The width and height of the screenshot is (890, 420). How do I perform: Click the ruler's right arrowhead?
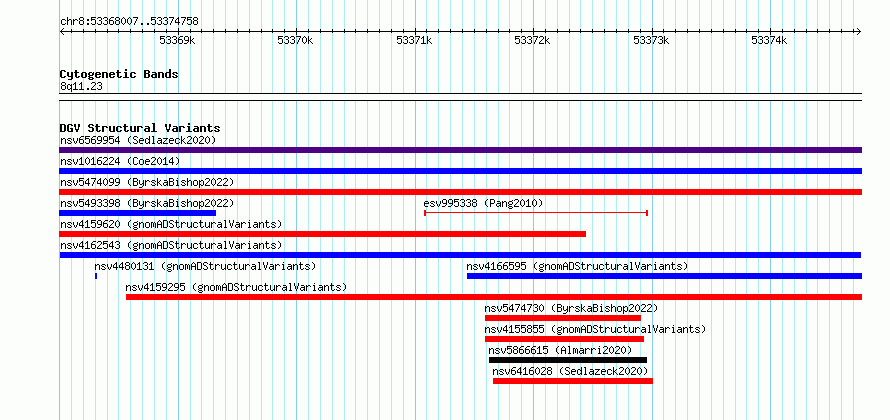click(859, 31)
